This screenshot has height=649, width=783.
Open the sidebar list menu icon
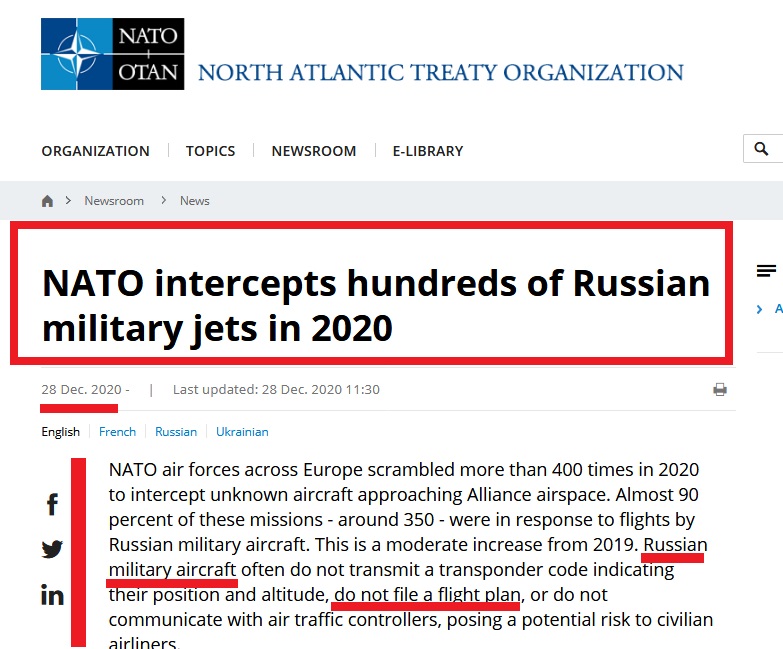tap(766, 271)
